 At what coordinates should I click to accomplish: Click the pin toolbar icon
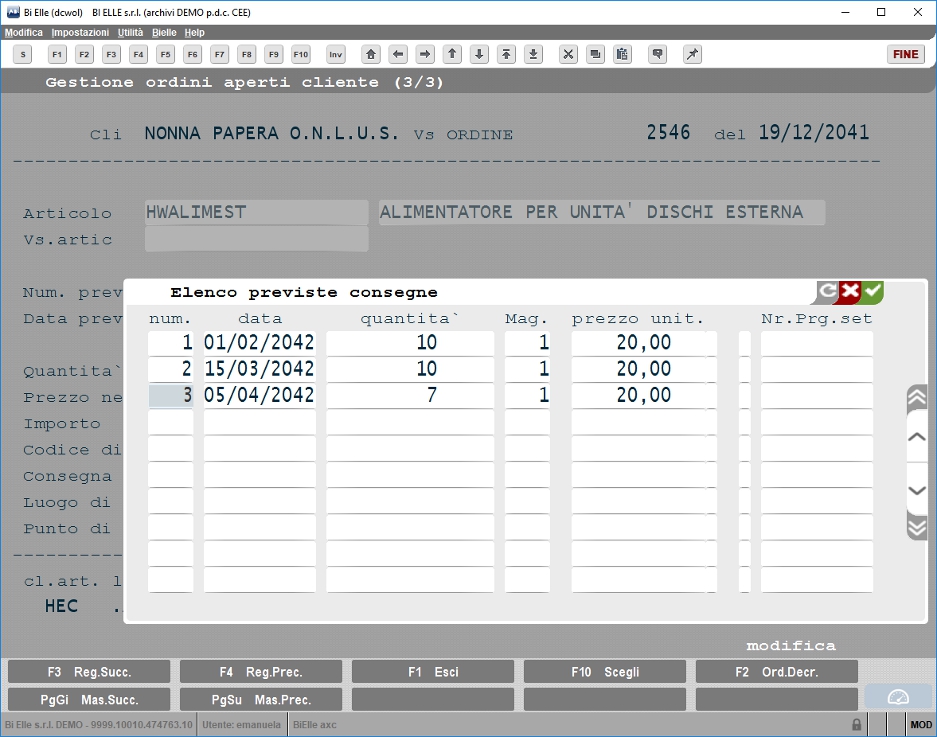(x=692, y=54)
